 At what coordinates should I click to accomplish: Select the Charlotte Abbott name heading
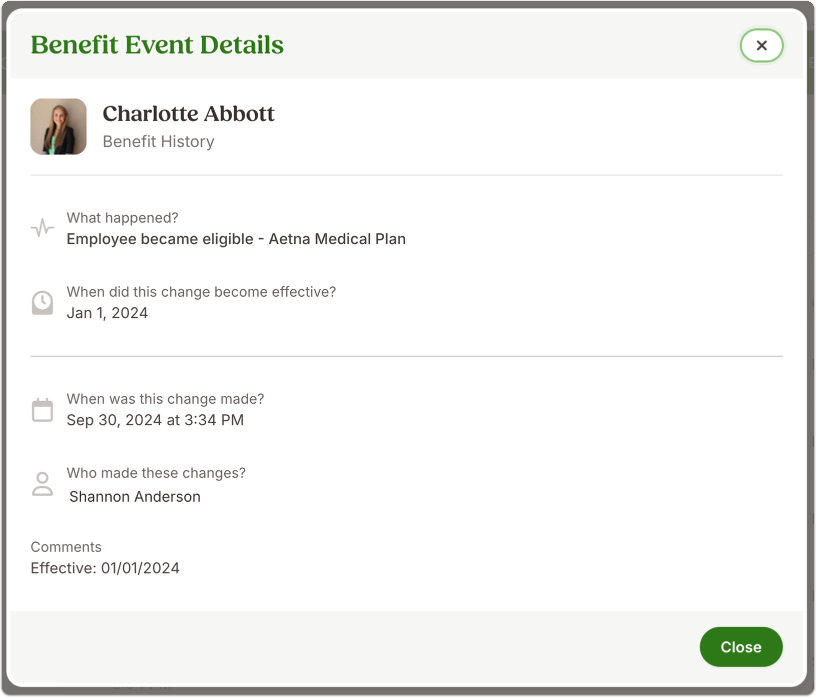(x=188, y=113)
